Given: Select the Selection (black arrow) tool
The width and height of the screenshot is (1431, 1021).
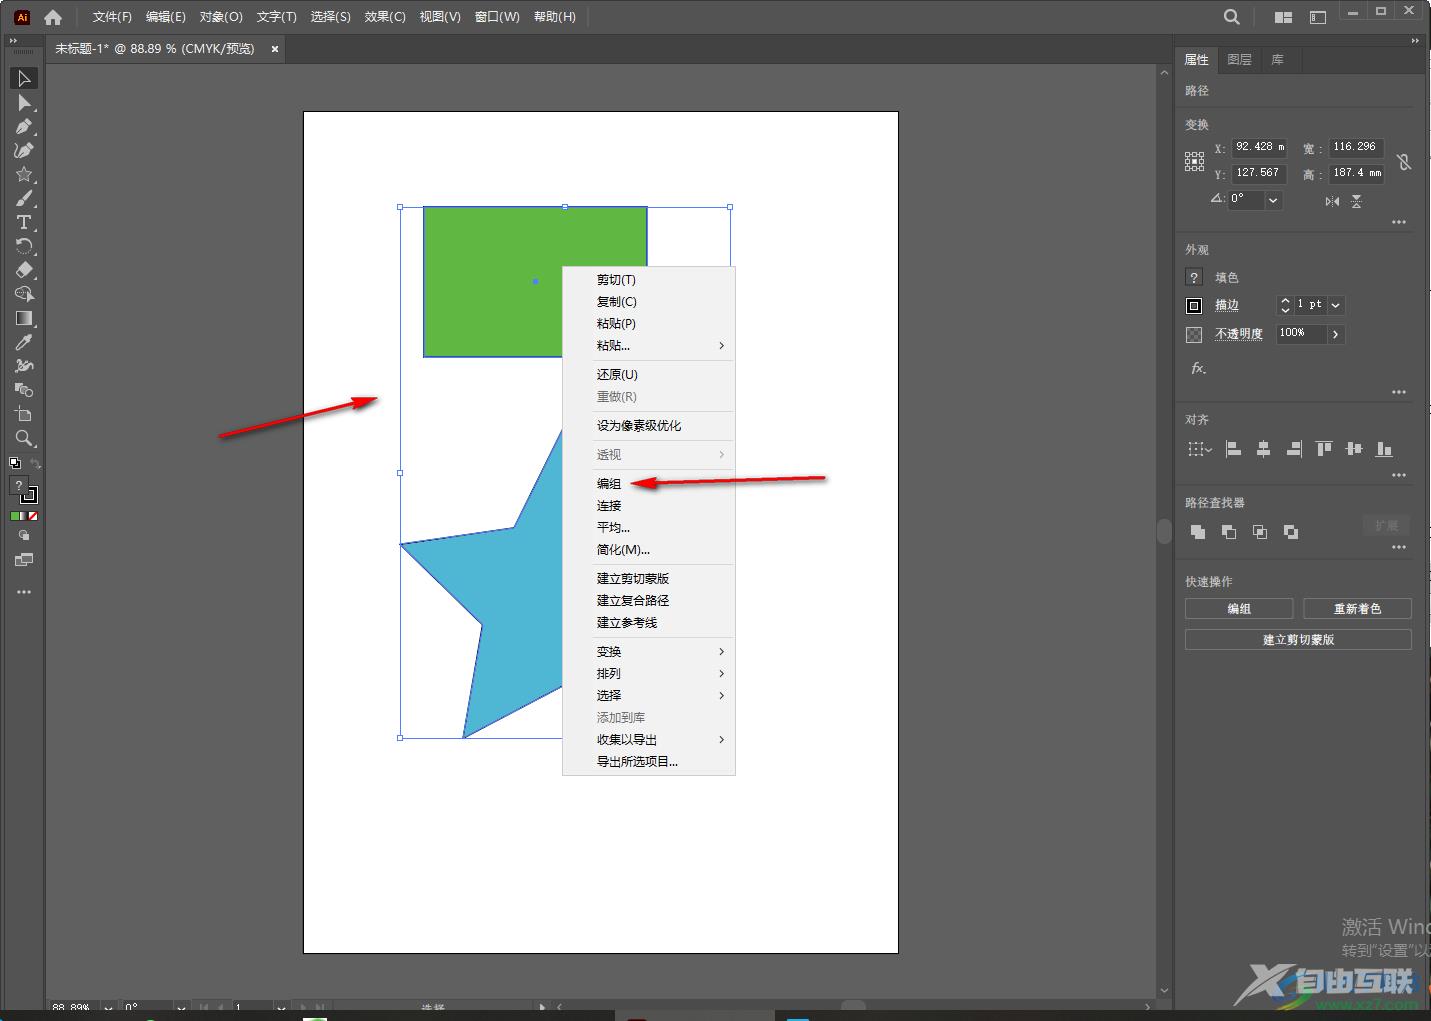Looking at the screenshot, I should pos(24,78).
